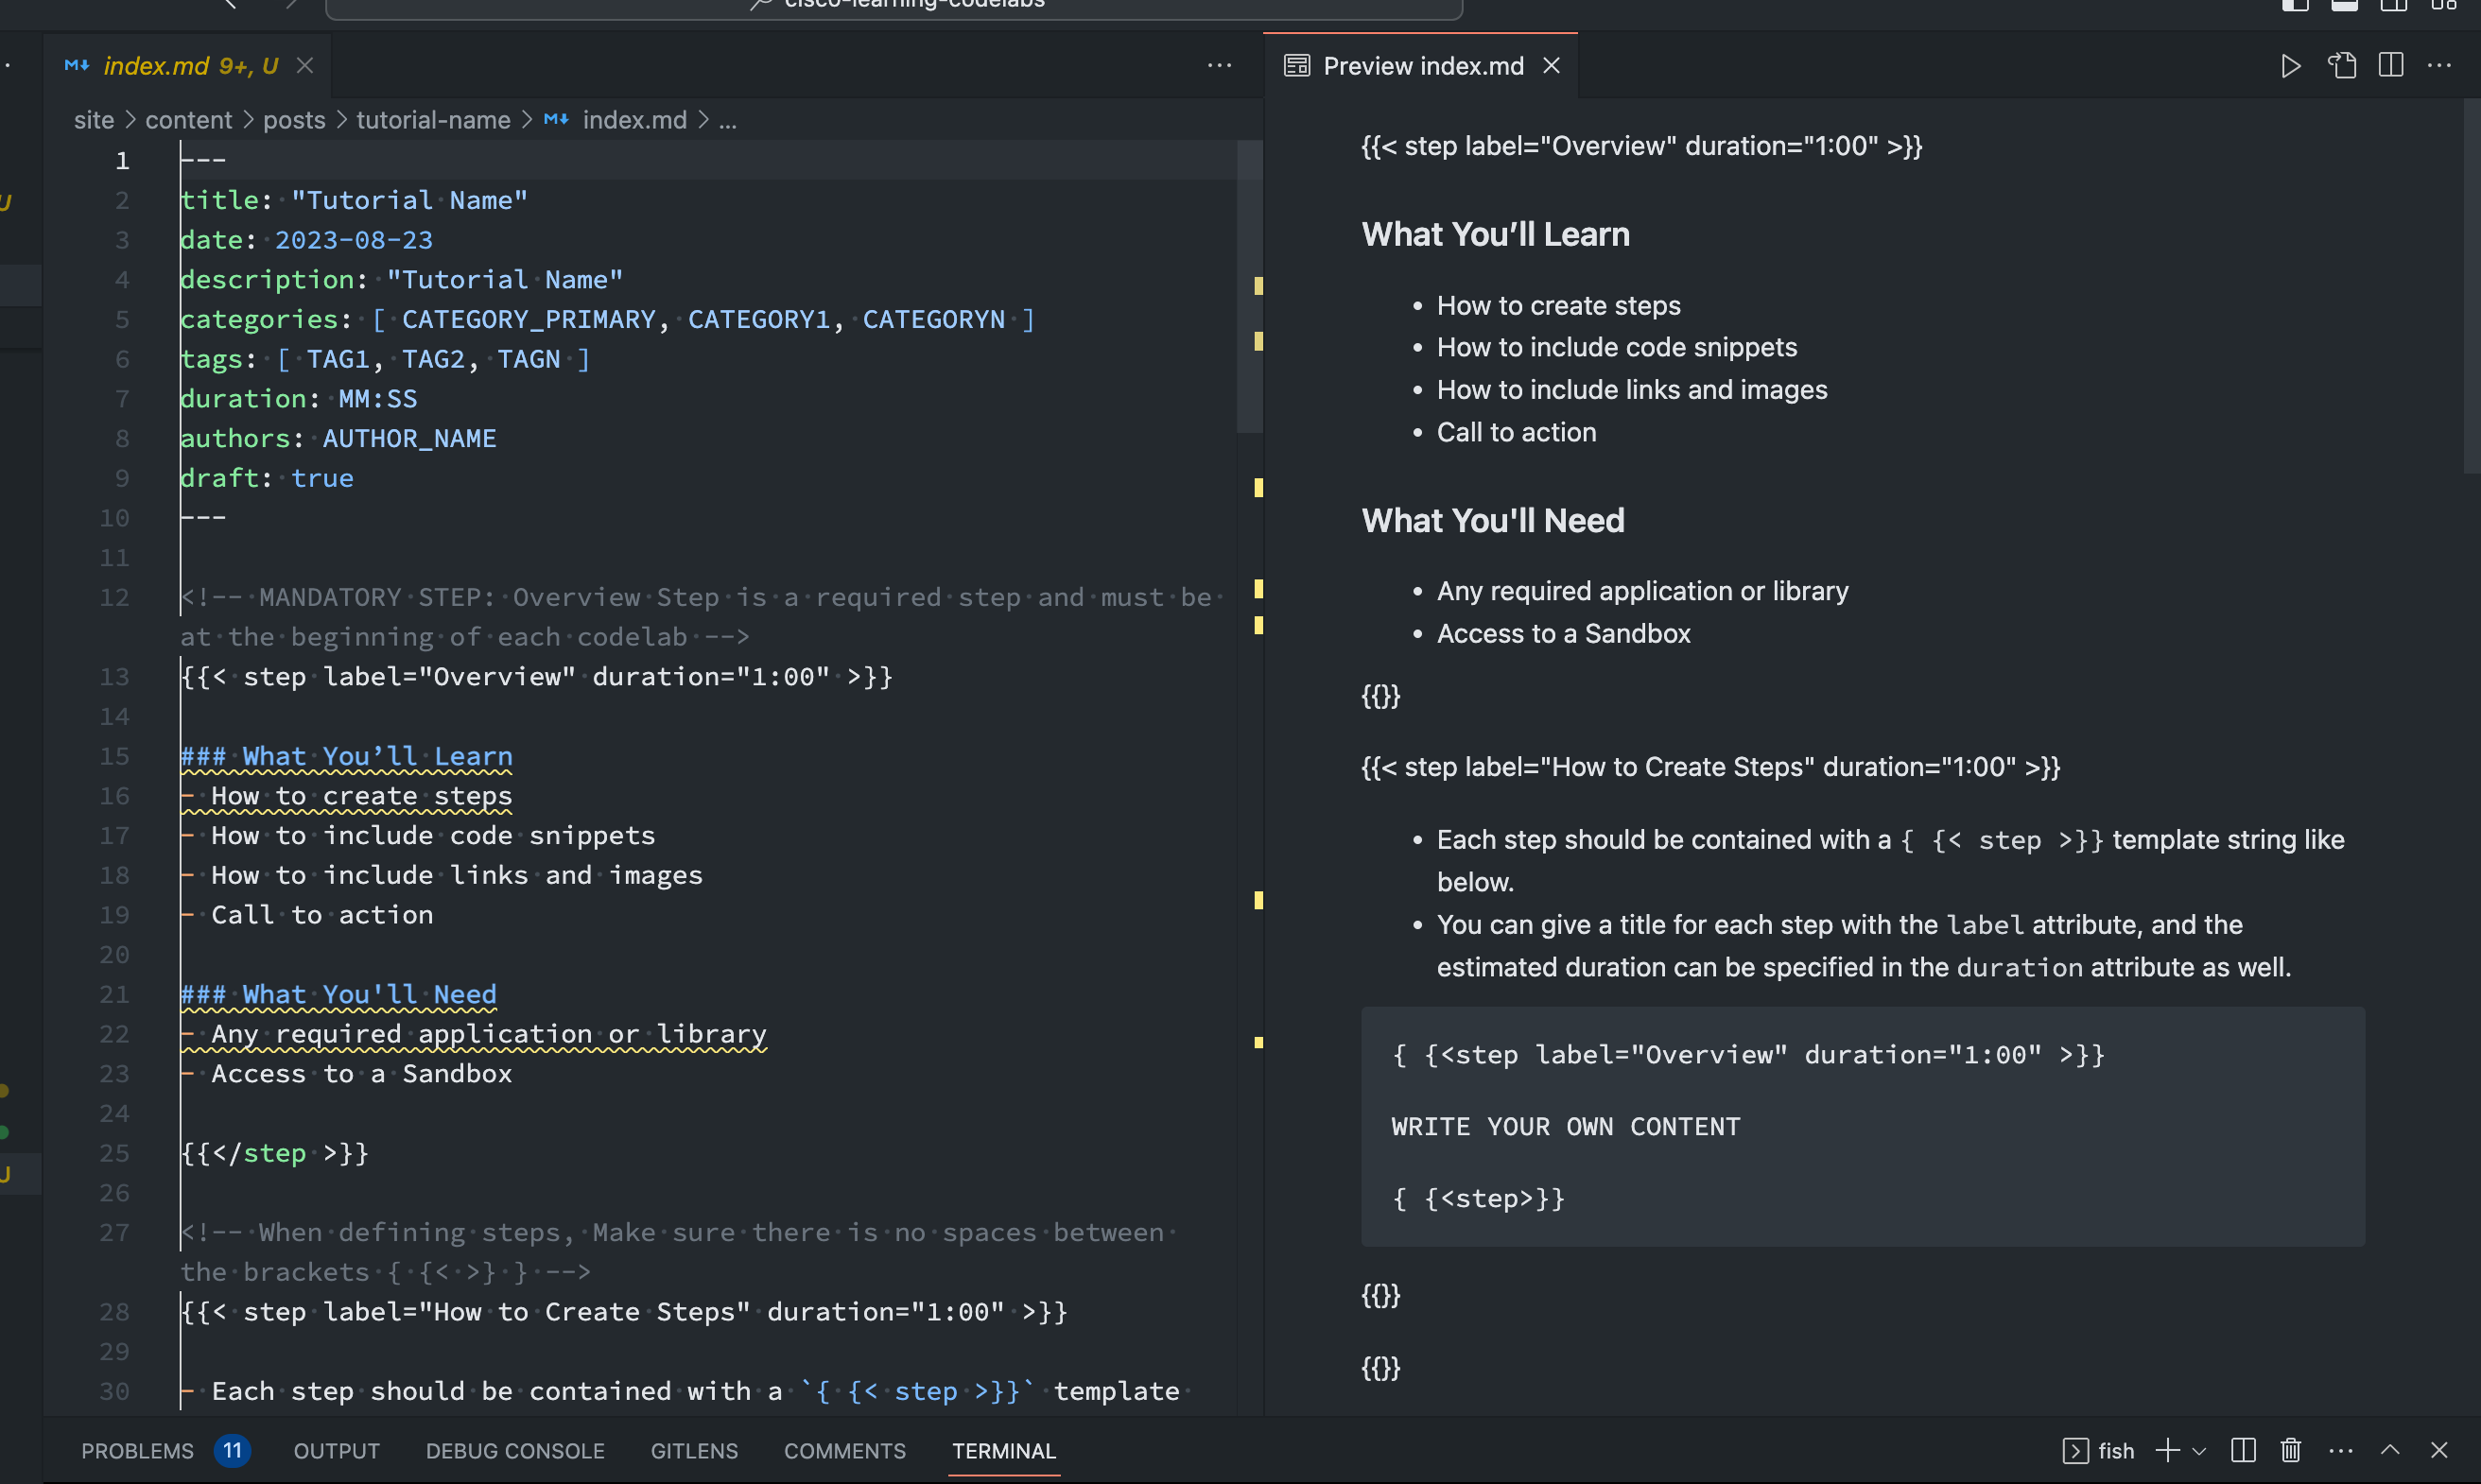This screenshot has width=2481, height=1484.
Task: Click 'Access to a Sandbox' in editor line 23
Action: (361, 1074)
